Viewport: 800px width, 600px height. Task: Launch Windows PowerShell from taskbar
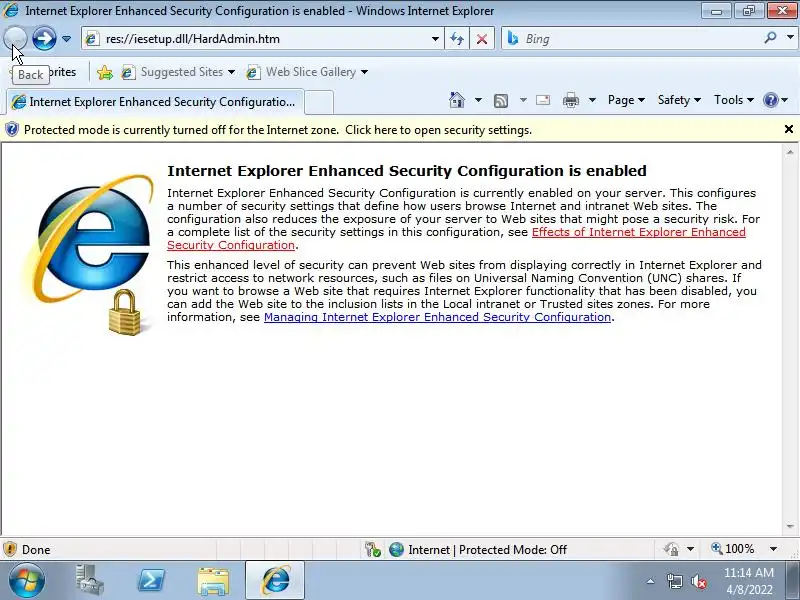tap(152, 581)
